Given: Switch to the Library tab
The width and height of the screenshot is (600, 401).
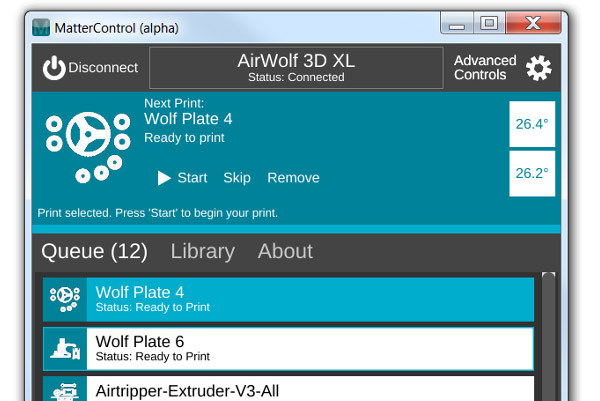Looking at the screenshot, I should [202, 251].
